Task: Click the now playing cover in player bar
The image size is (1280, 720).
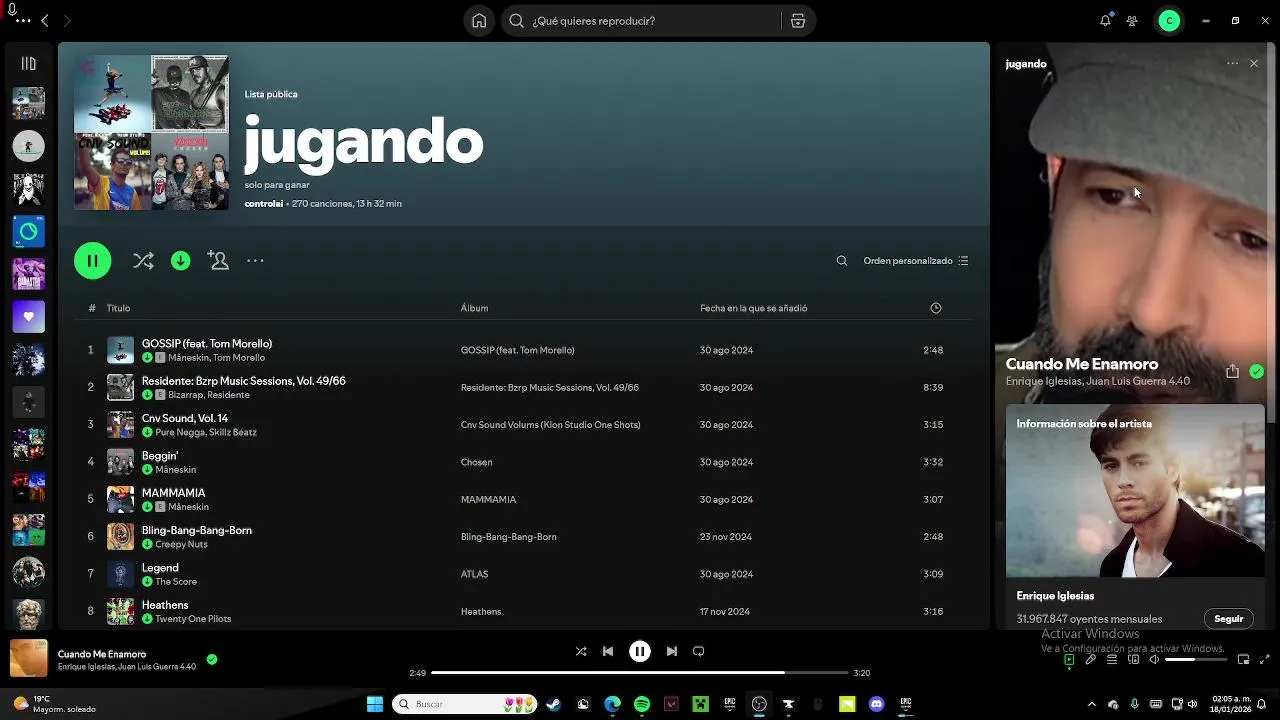Action: pos(28,659)
